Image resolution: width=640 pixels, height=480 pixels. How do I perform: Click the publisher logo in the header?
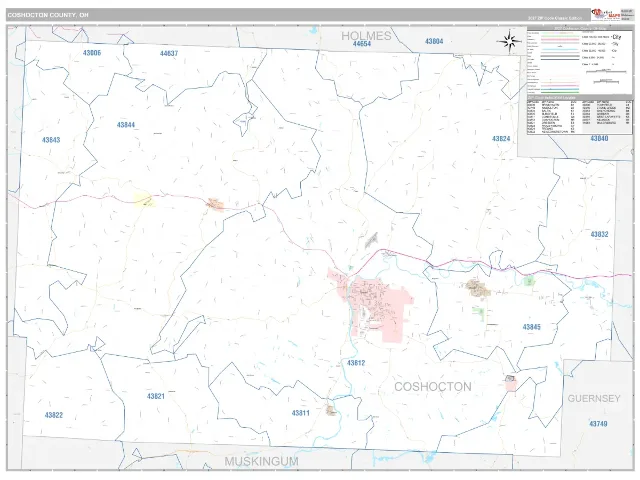click(605, 15)
